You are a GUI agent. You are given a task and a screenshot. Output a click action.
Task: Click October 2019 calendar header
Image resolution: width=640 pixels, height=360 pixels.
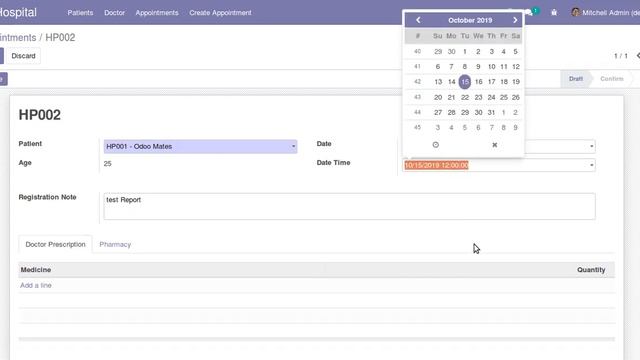[x=470, y=20]
